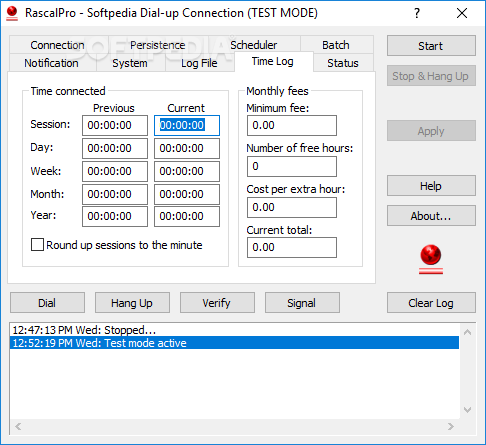Click the Current Day time field
The image size is (486, 445).
click(187, 148)
